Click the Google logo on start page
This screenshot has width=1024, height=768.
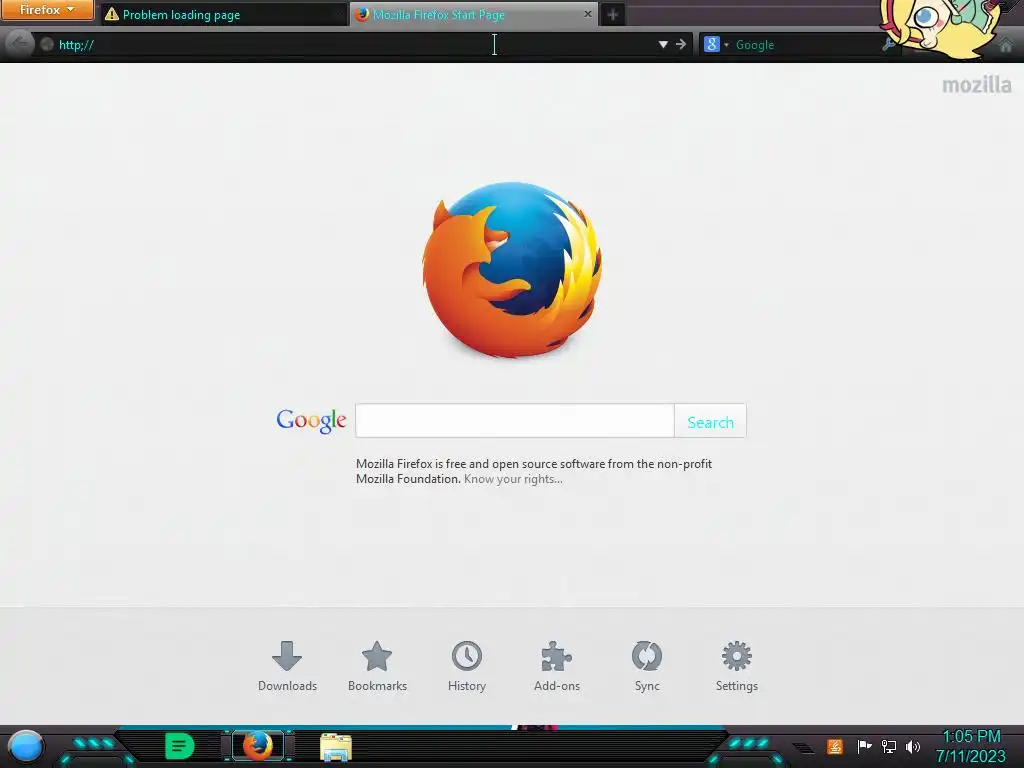pyautogui.click(x=311, y=421)
